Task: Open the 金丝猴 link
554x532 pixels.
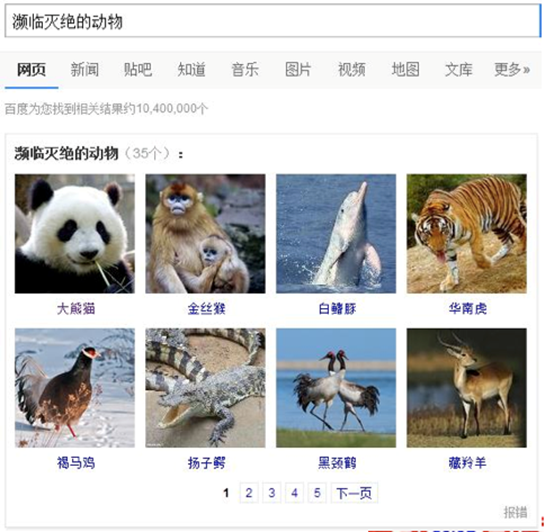Action: click(206, 309)
